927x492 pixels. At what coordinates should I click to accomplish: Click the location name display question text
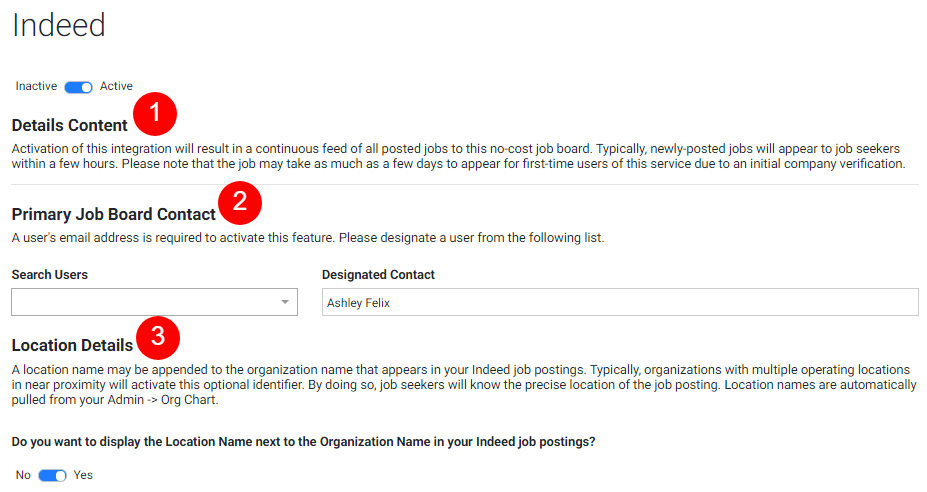303,441
